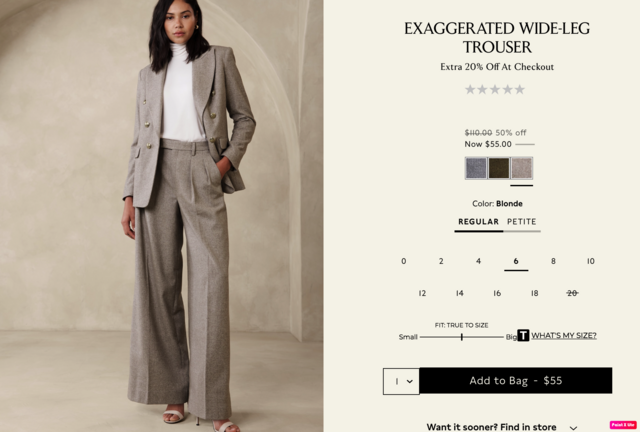Switch to the Regular tab
640x432 pixels.
[478, 222]
